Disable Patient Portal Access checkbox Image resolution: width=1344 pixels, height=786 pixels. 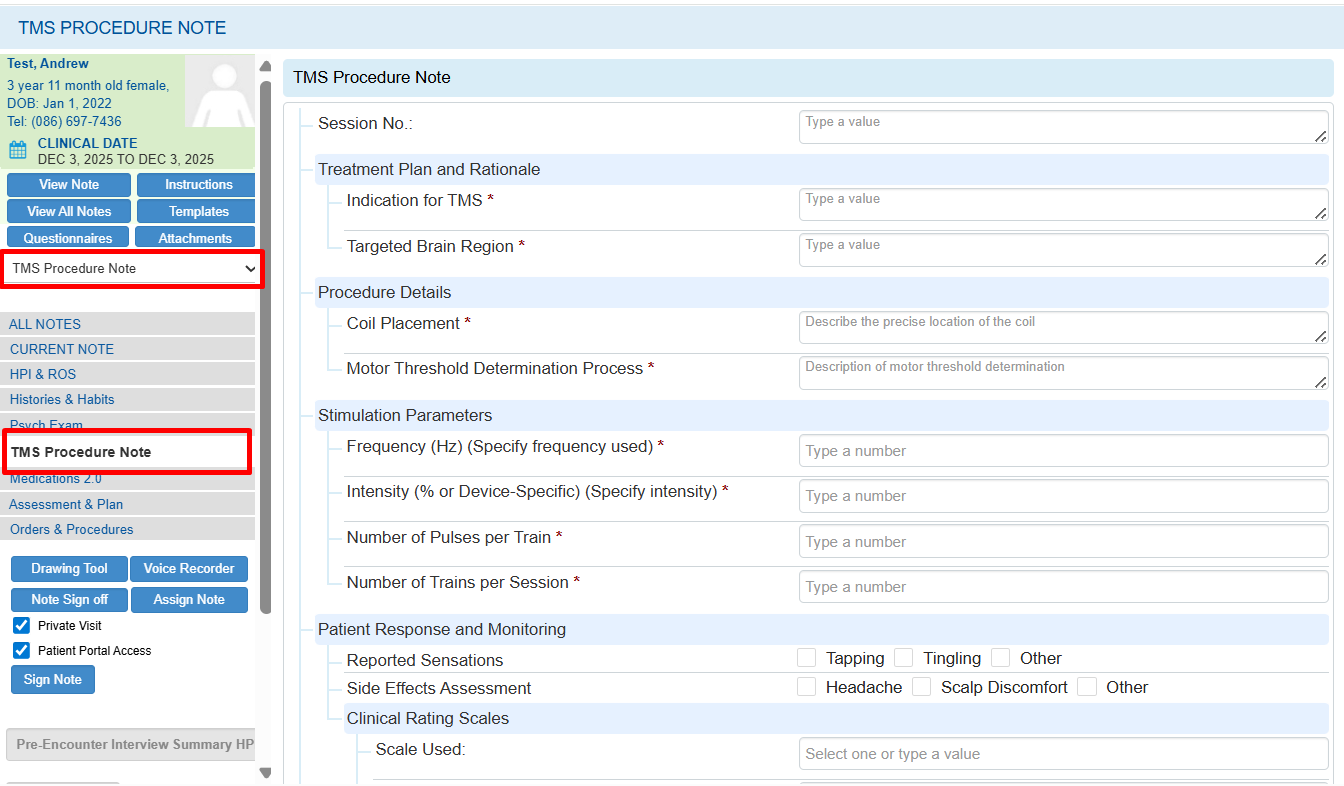pos(21,650)
